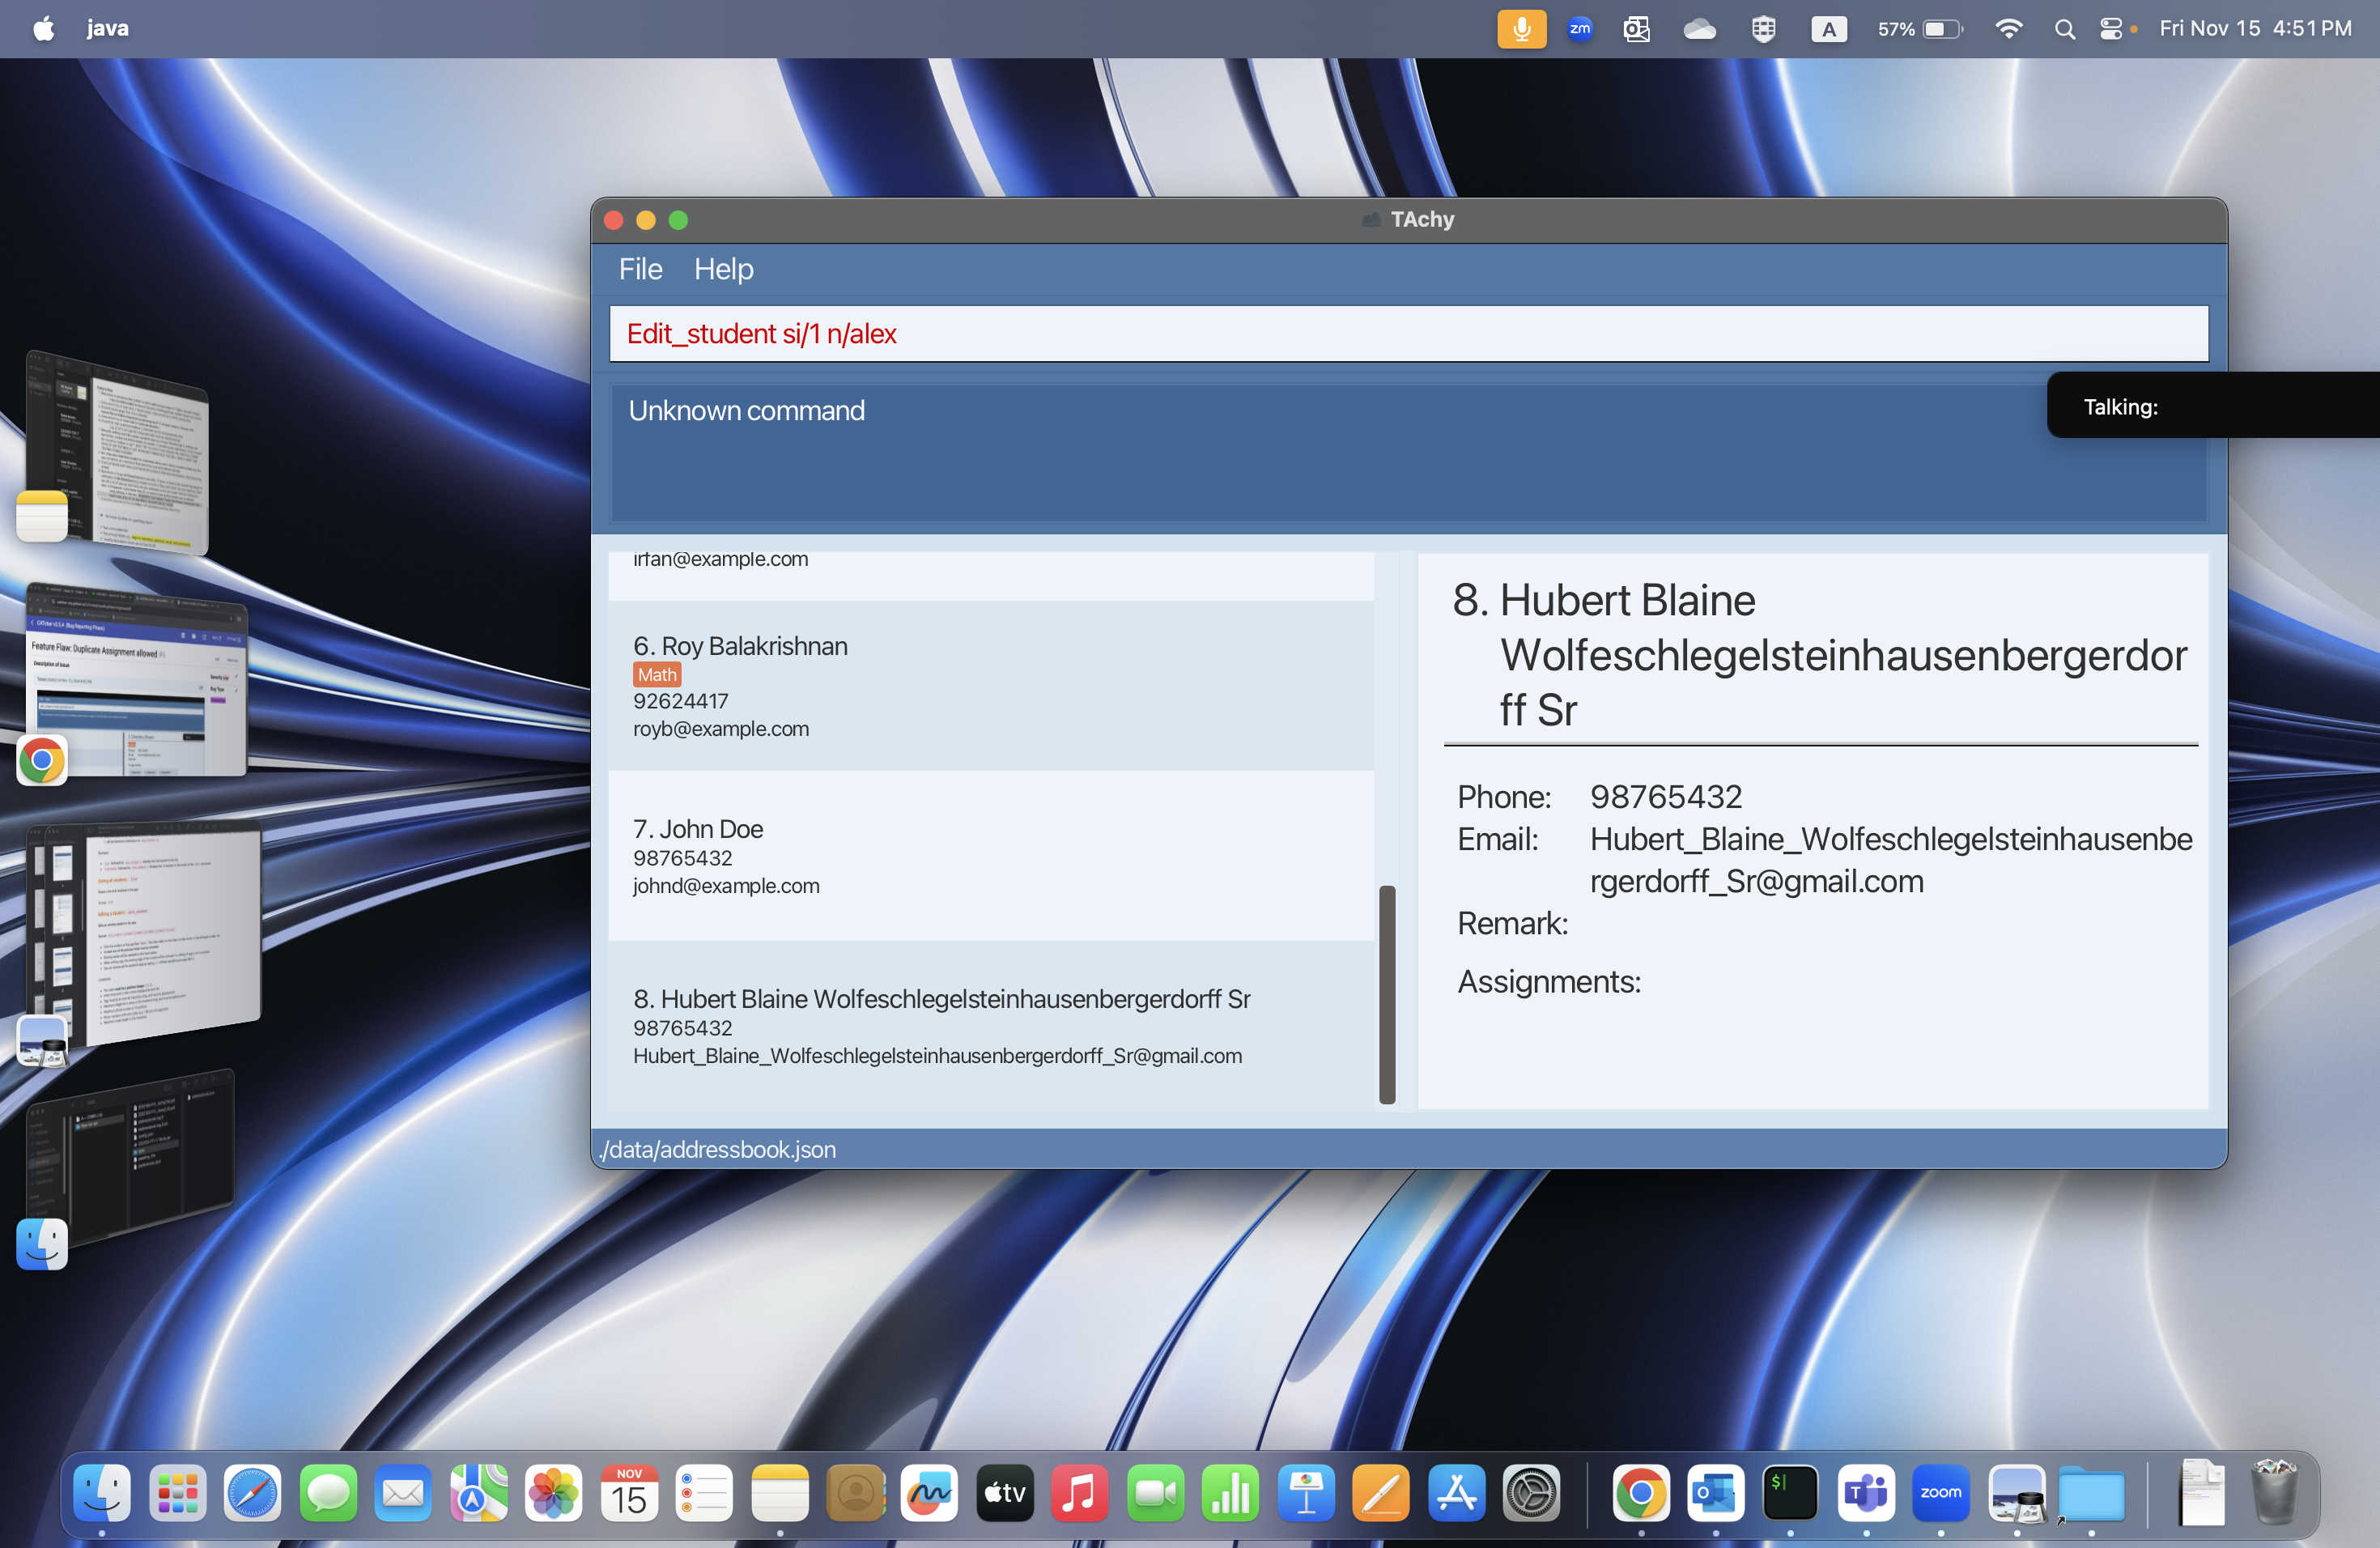Open App Store in the Dock

[1456, 1493]
